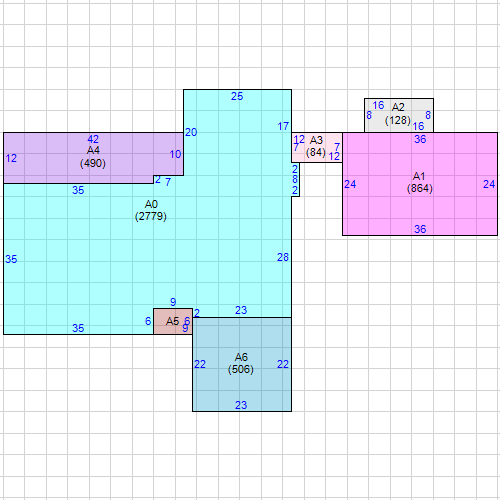Click the (864) area value text
The height and width of the screenshot is (500, 500).
point(419,188)
